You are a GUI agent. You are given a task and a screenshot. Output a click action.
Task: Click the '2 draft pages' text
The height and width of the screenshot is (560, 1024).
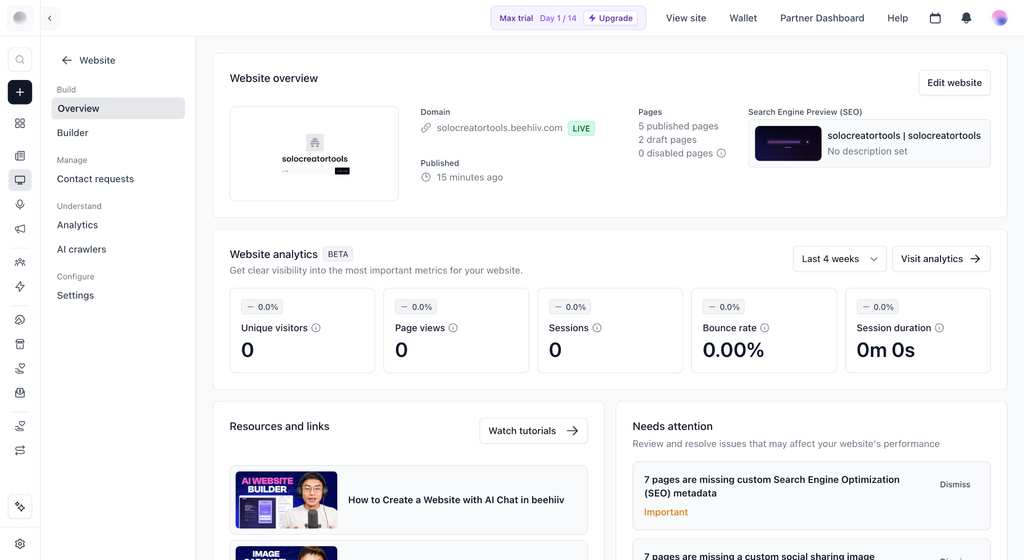click(x=667, y=140)
